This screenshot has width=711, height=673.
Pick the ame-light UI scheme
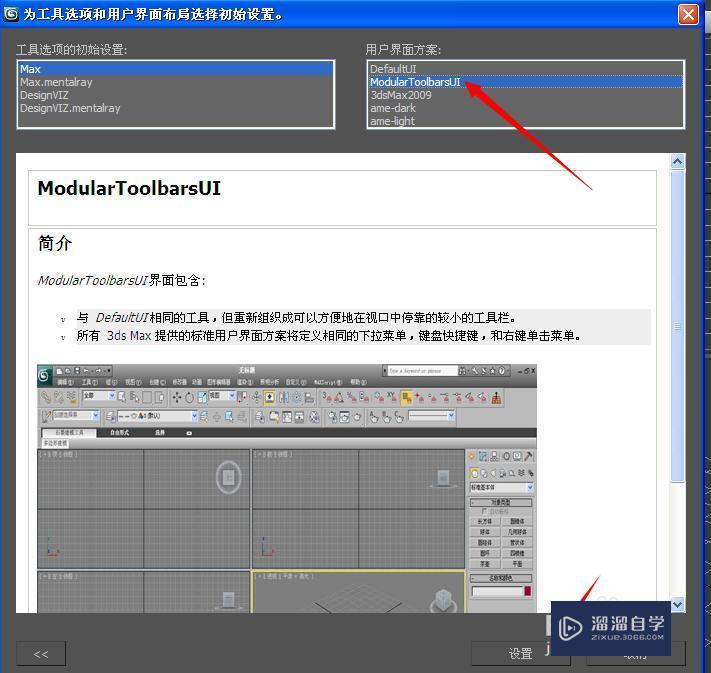(525, 121)
